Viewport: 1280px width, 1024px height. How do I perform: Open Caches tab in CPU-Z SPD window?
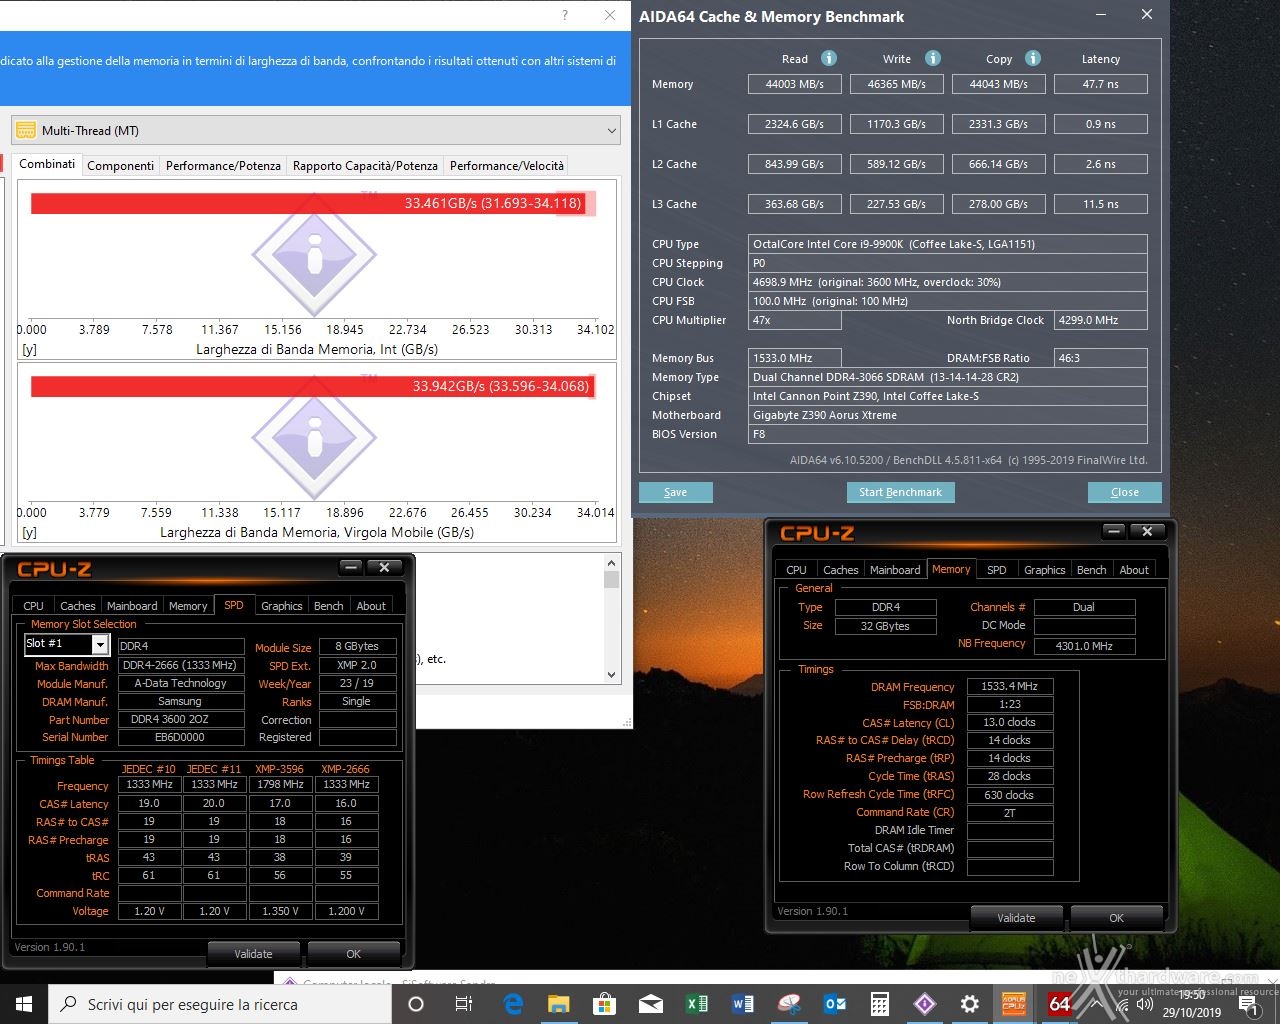(78, 606)
